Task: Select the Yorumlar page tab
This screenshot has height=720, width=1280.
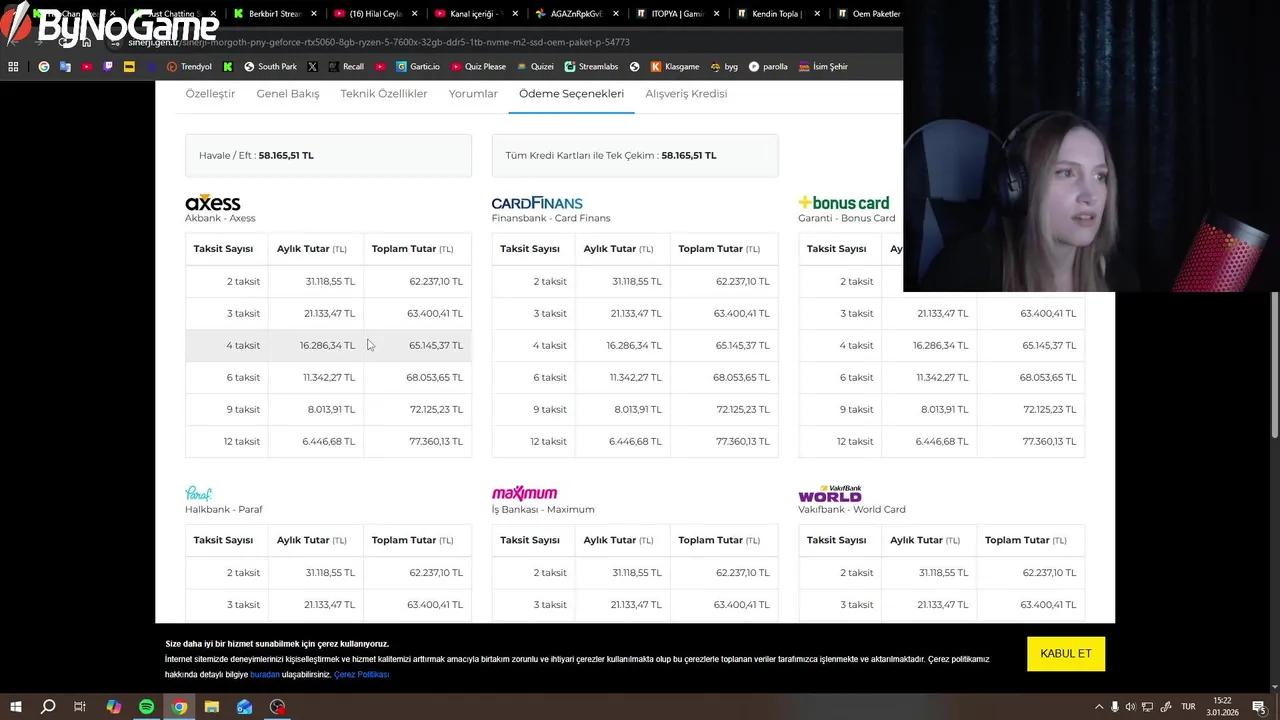Action: tap(473, 94)
